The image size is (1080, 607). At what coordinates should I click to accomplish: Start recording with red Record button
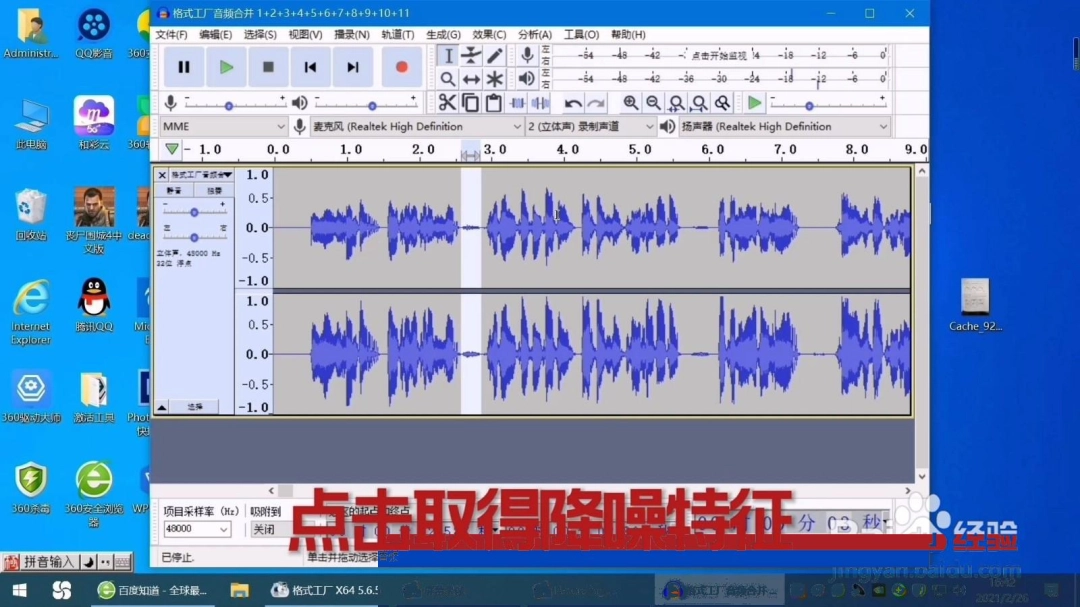point(402,67)
